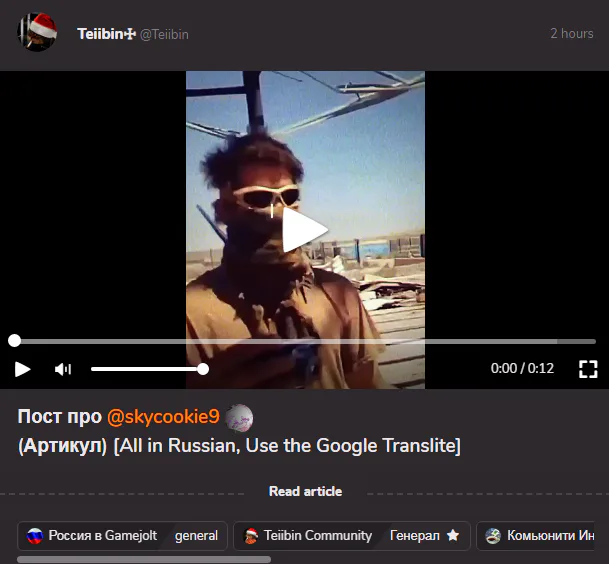Viewport: 609px width, 564px height.
Task: Click the star icon next to Генерал
Action: tap(453, 536)
